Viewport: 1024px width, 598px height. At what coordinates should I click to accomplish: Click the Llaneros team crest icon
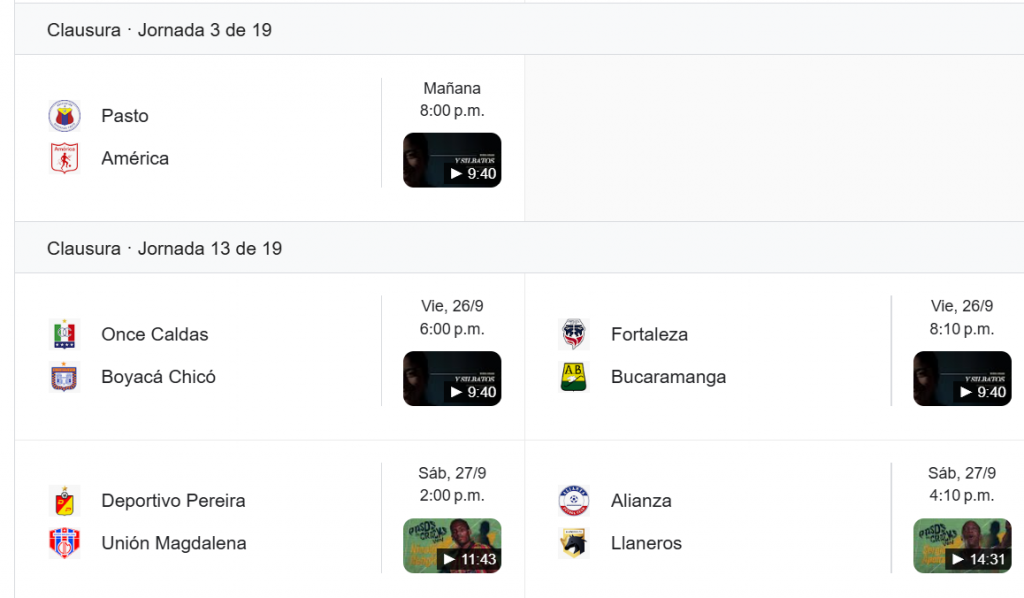(x=574, y=543)
